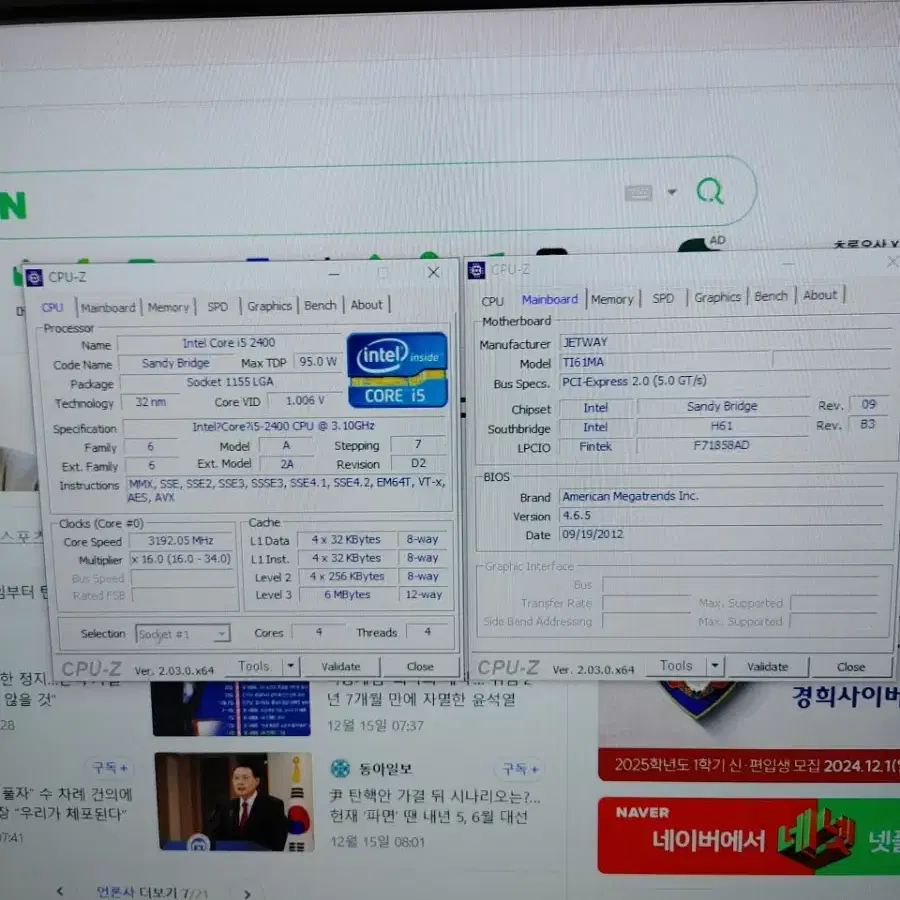900x900 pixels.
Task: Click the red NAVER 네이버에서 banner ad
Action: (x=748, y=836)
